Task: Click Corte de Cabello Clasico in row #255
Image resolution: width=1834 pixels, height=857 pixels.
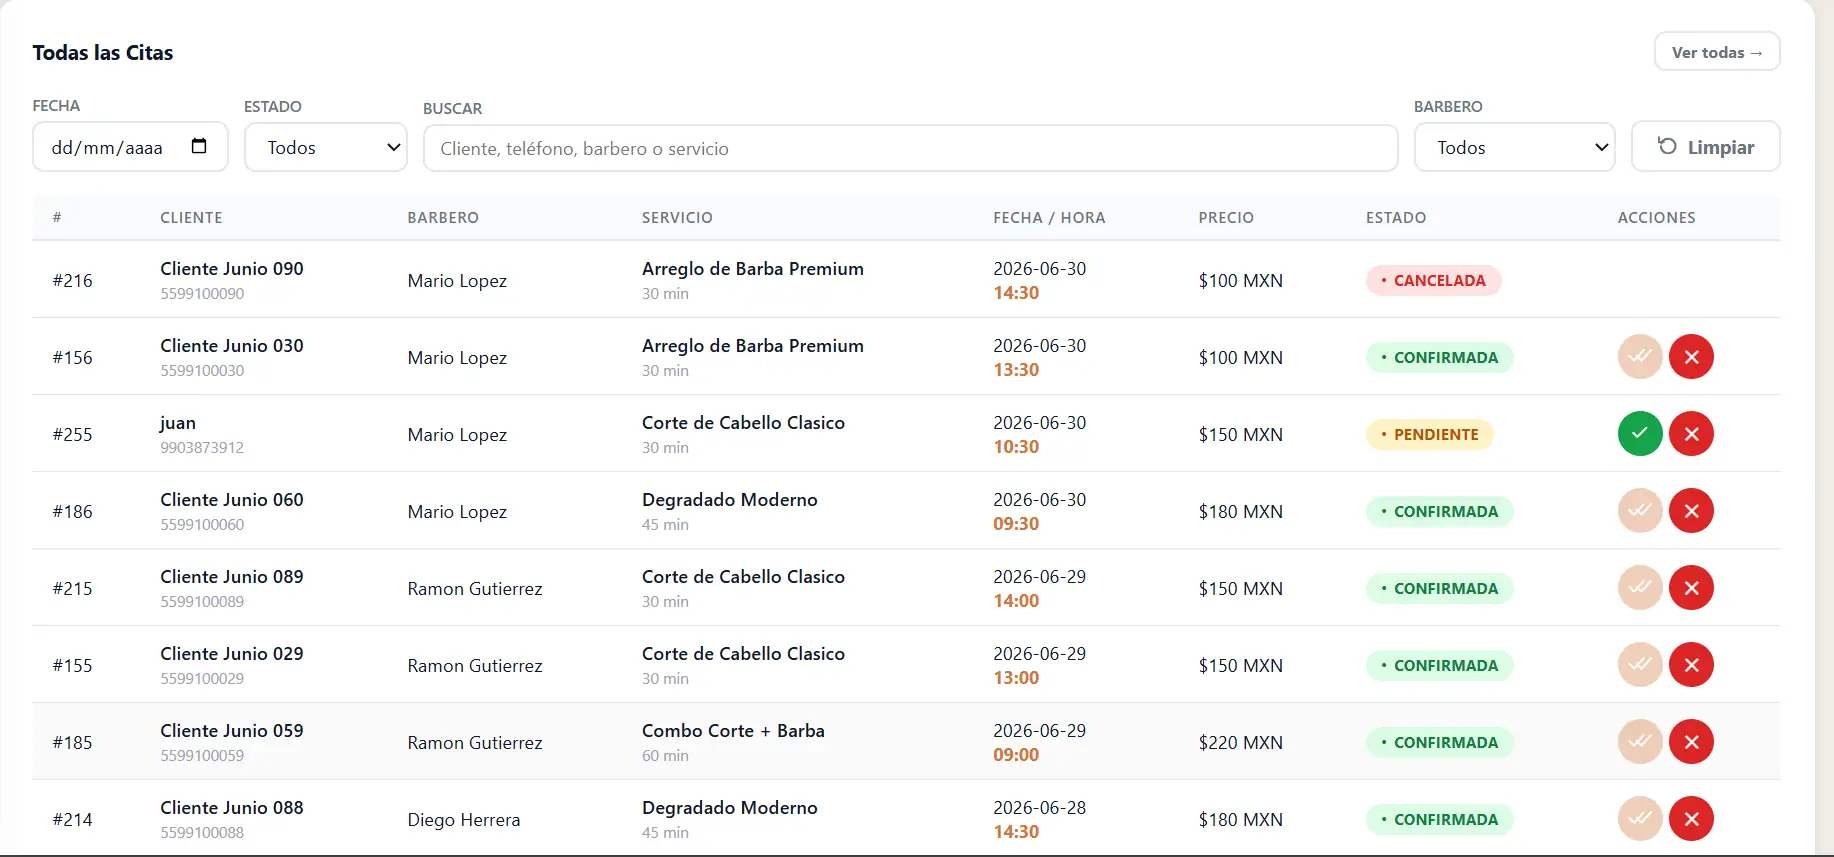Action: click(743, 422)
